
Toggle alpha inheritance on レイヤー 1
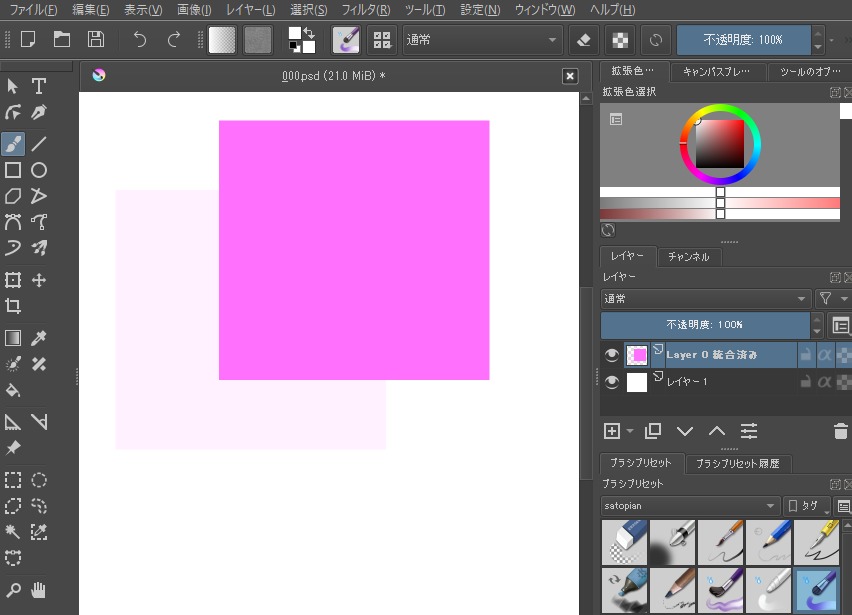point(824,381)
